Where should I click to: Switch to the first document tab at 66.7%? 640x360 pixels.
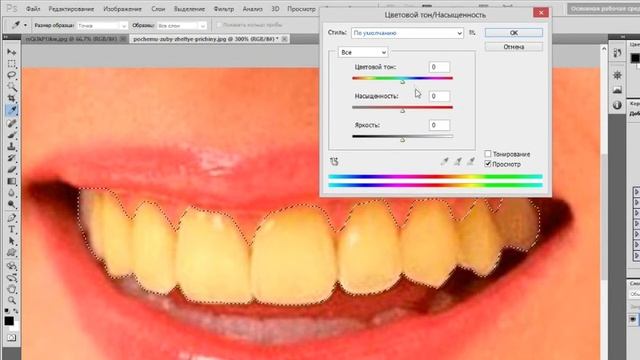point(71,39)
